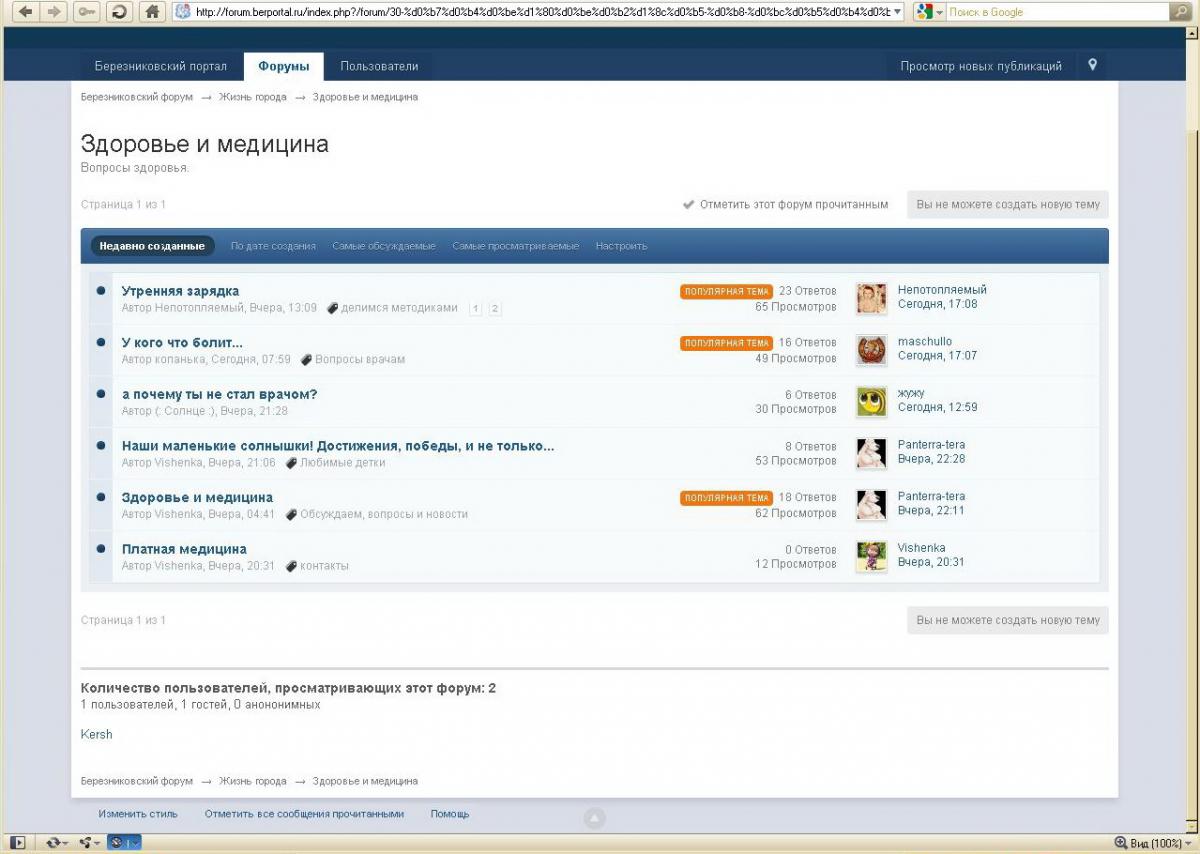
Task: Click the browser Back arrow button
Action: [x=25, y=12]
